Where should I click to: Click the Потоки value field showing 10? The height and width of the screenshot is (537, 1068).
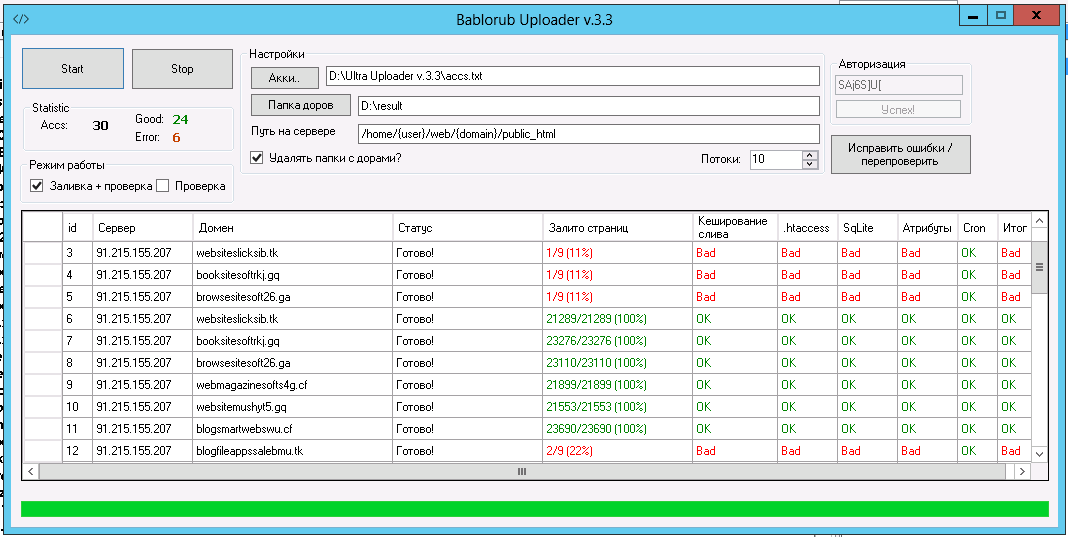[x=775, y=159]
